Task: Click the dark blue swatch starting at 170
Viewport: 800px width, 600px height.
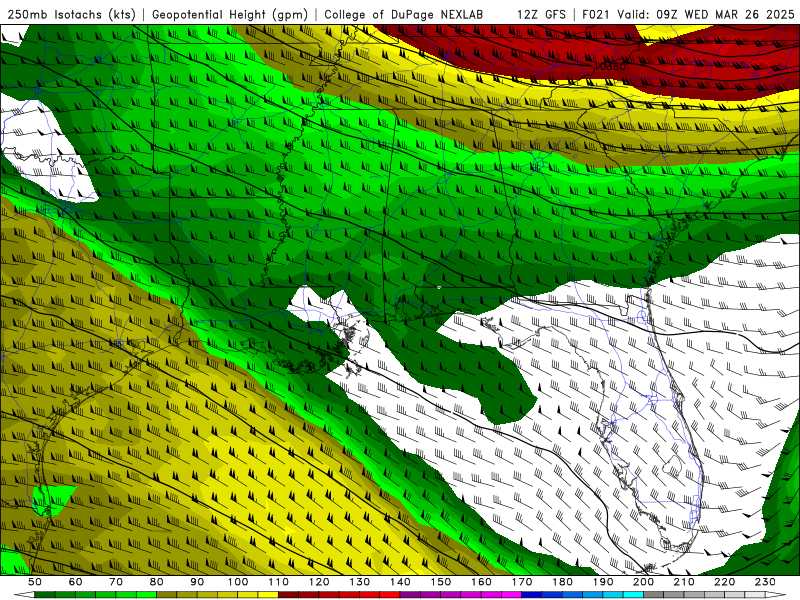Action: click(x=532, y=595)
